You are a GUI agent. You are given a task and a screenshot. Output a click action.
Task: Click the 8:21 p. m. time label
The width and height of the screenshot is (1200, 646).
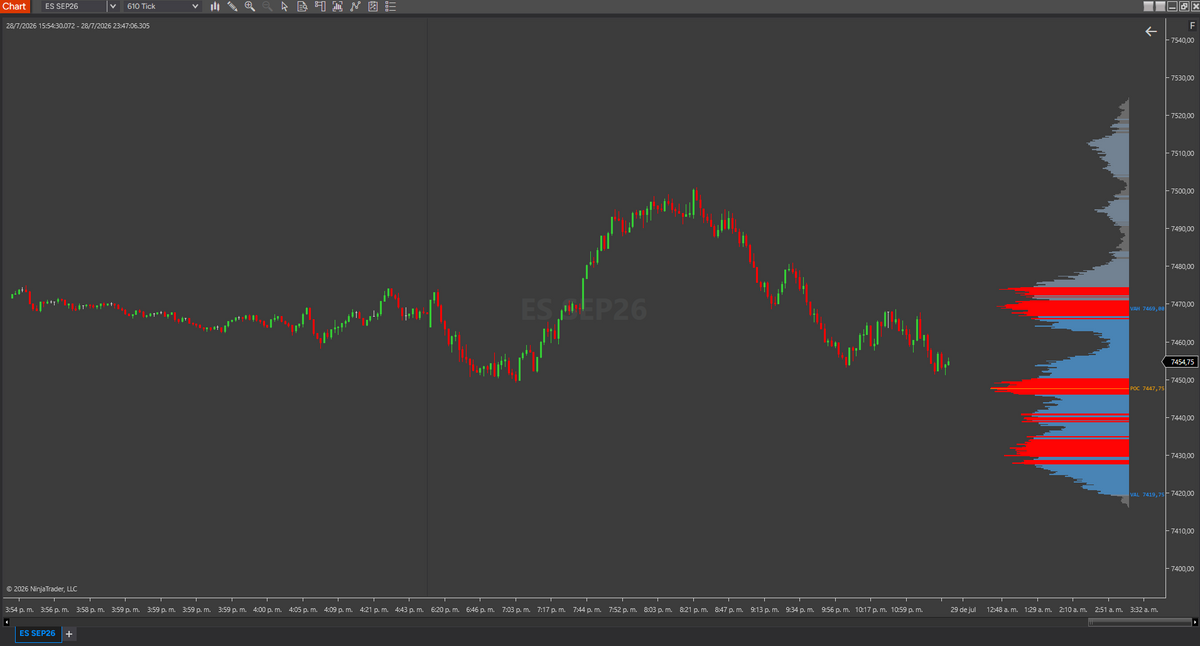coord(694,609)
